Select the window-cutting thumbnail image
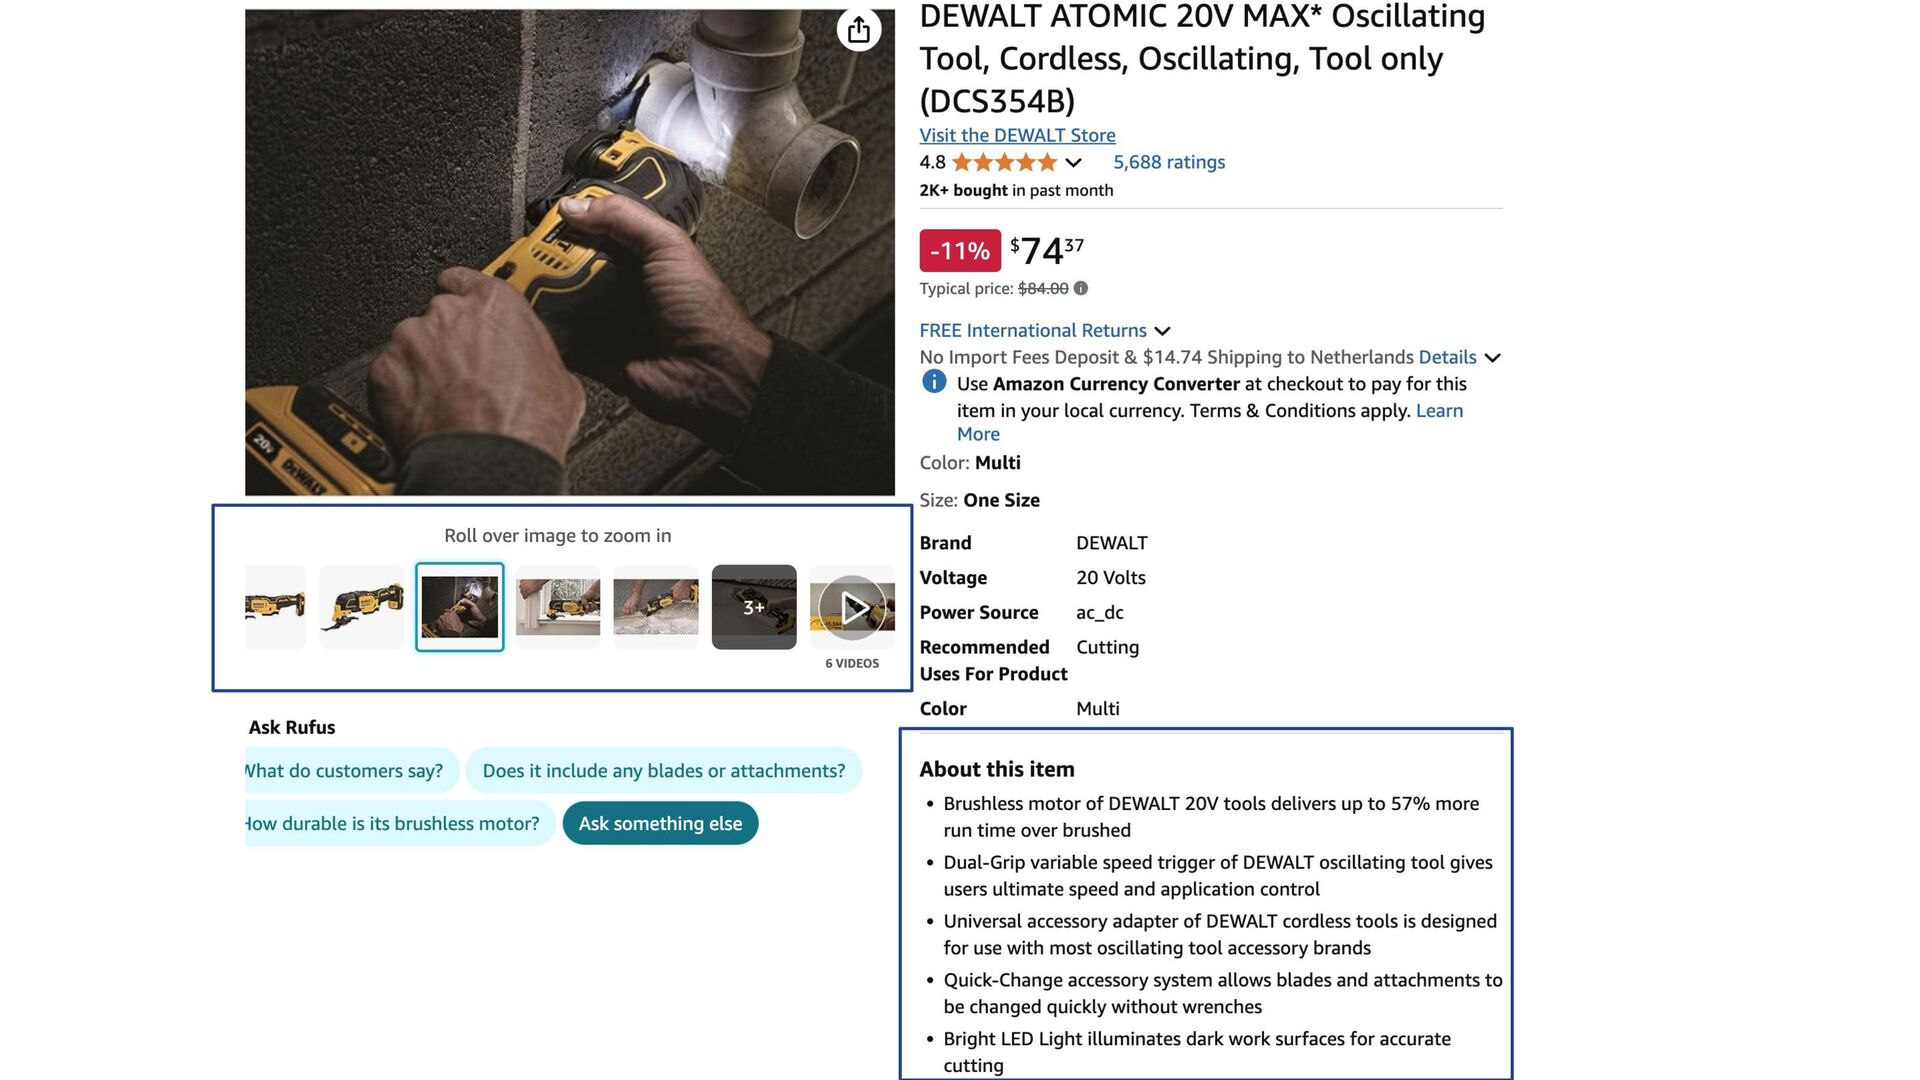The image size is (1920, 1080). coord(558,607)
